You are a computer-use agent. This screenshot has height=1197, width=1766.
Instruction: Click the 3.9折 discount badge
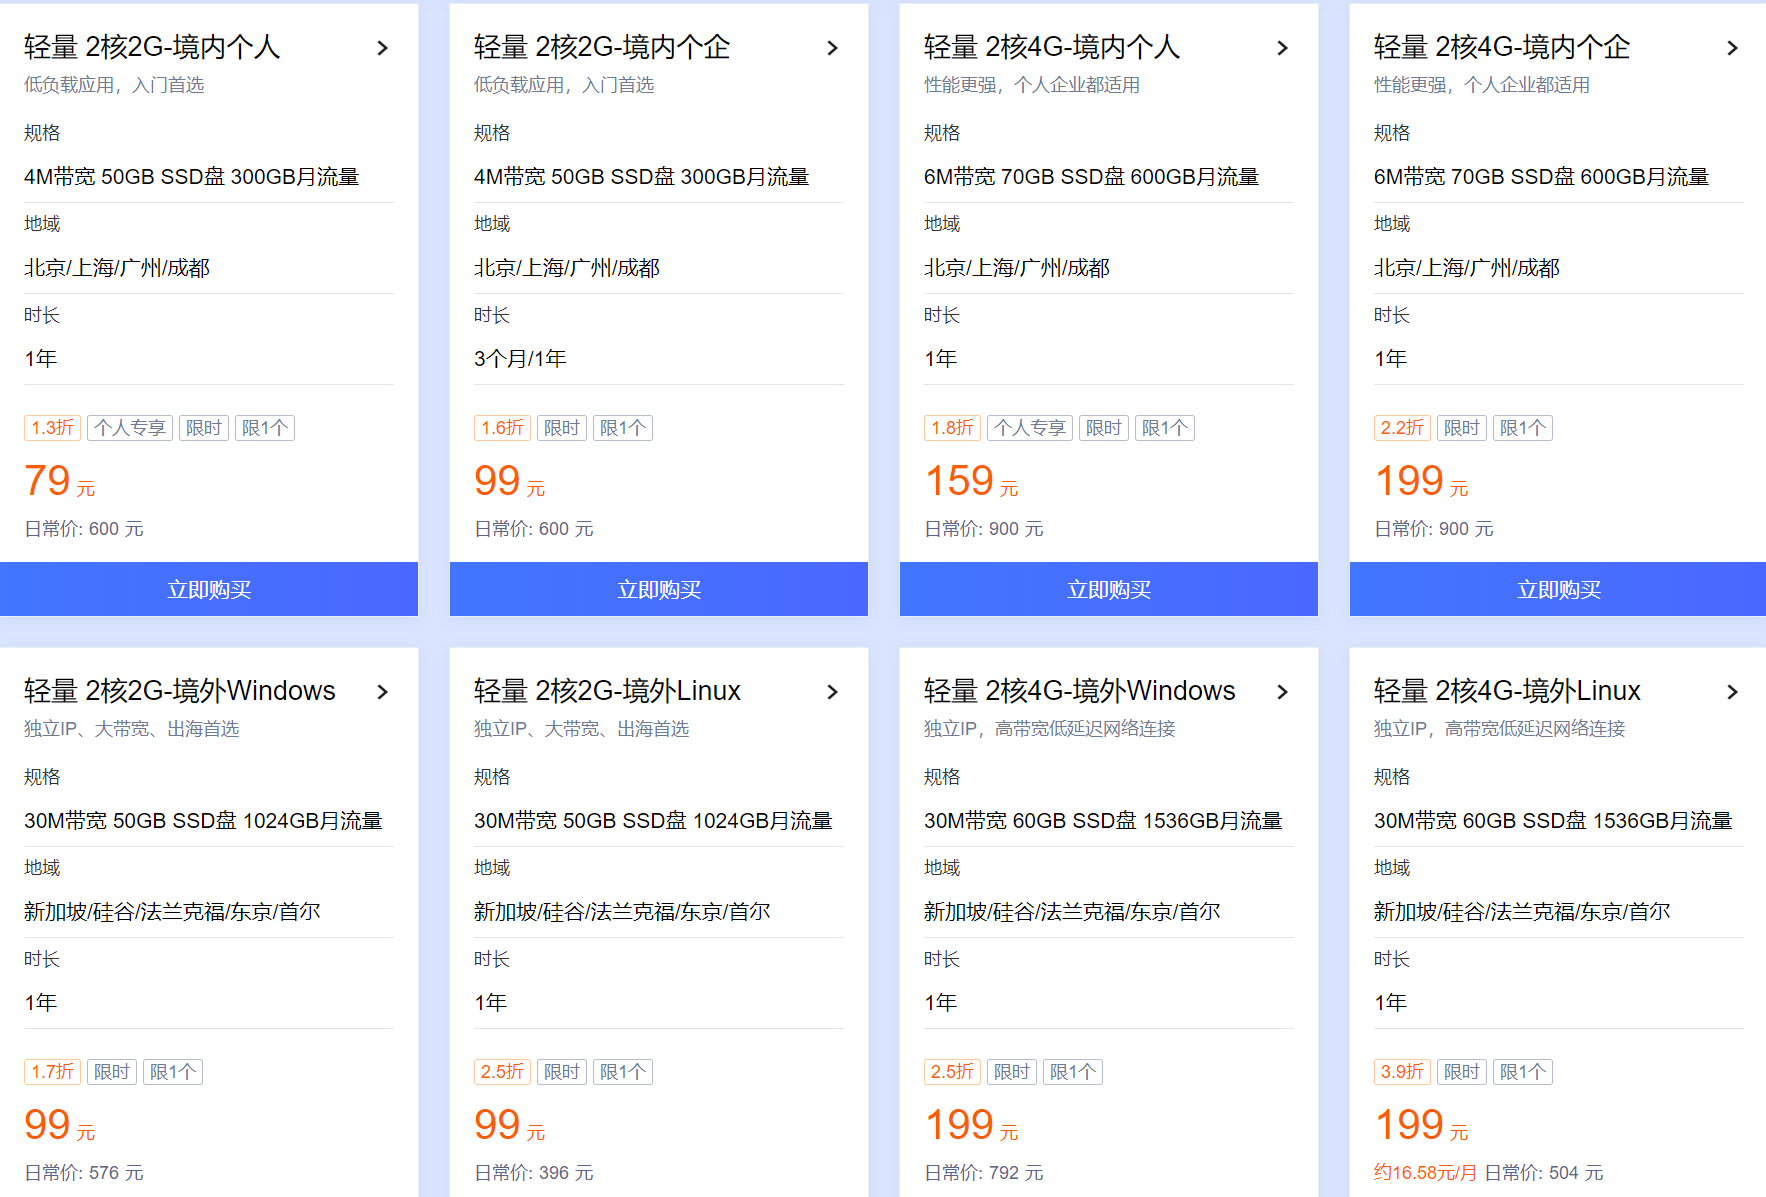(1402, 1072)
